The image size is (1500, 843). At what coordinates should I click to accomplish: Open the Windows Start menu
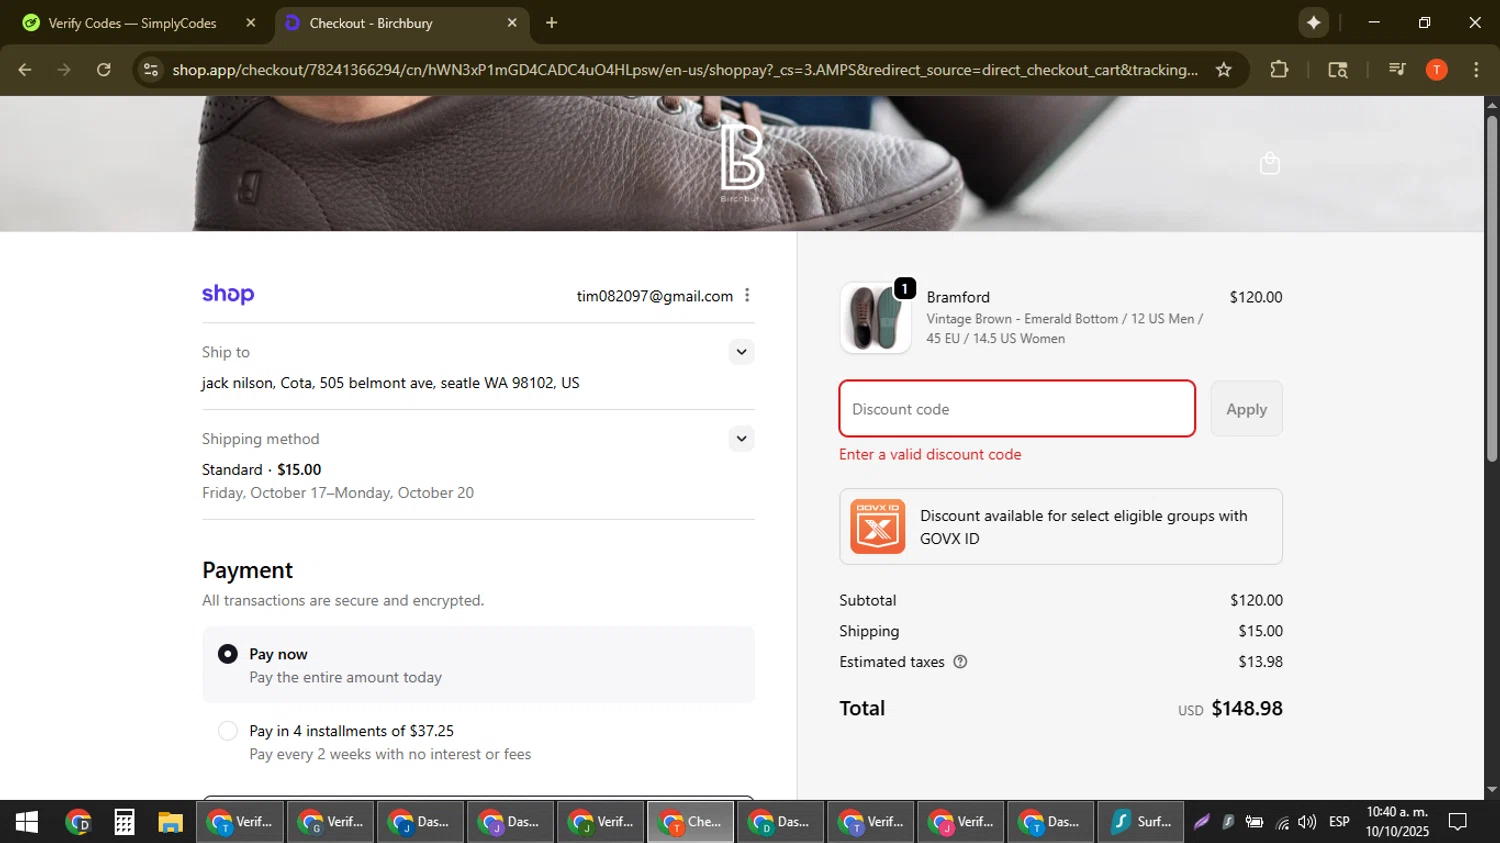(27, 822)
